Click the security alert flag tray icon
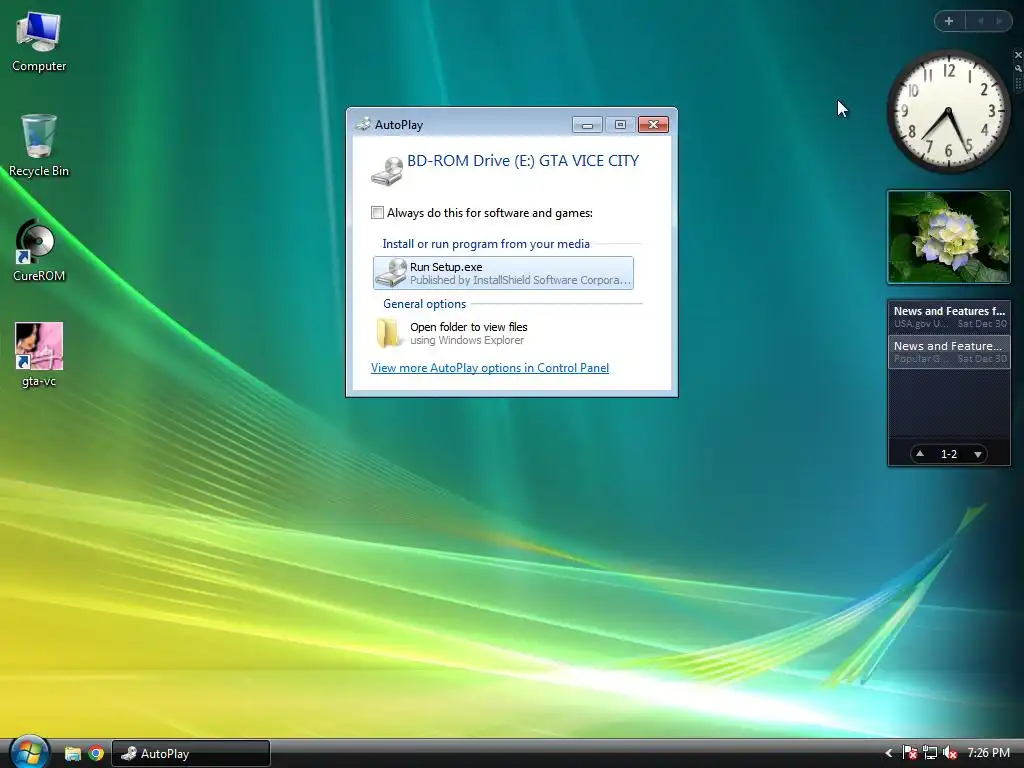This screenshot has height=768, width=1024. (x=909, y=754)
